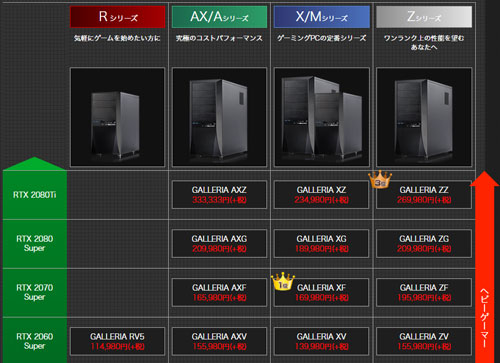
Task: Click the Z series tower image
Action: 424,117
